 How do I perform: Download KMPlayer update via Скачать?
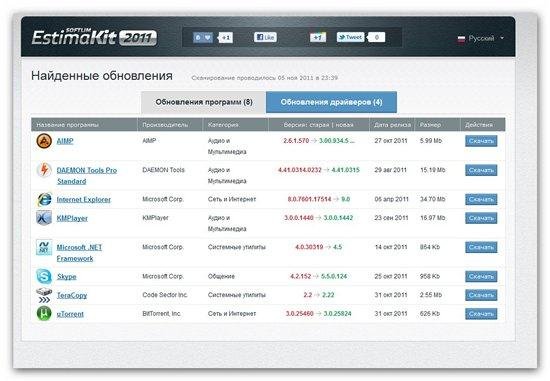[x=481, y=218]
